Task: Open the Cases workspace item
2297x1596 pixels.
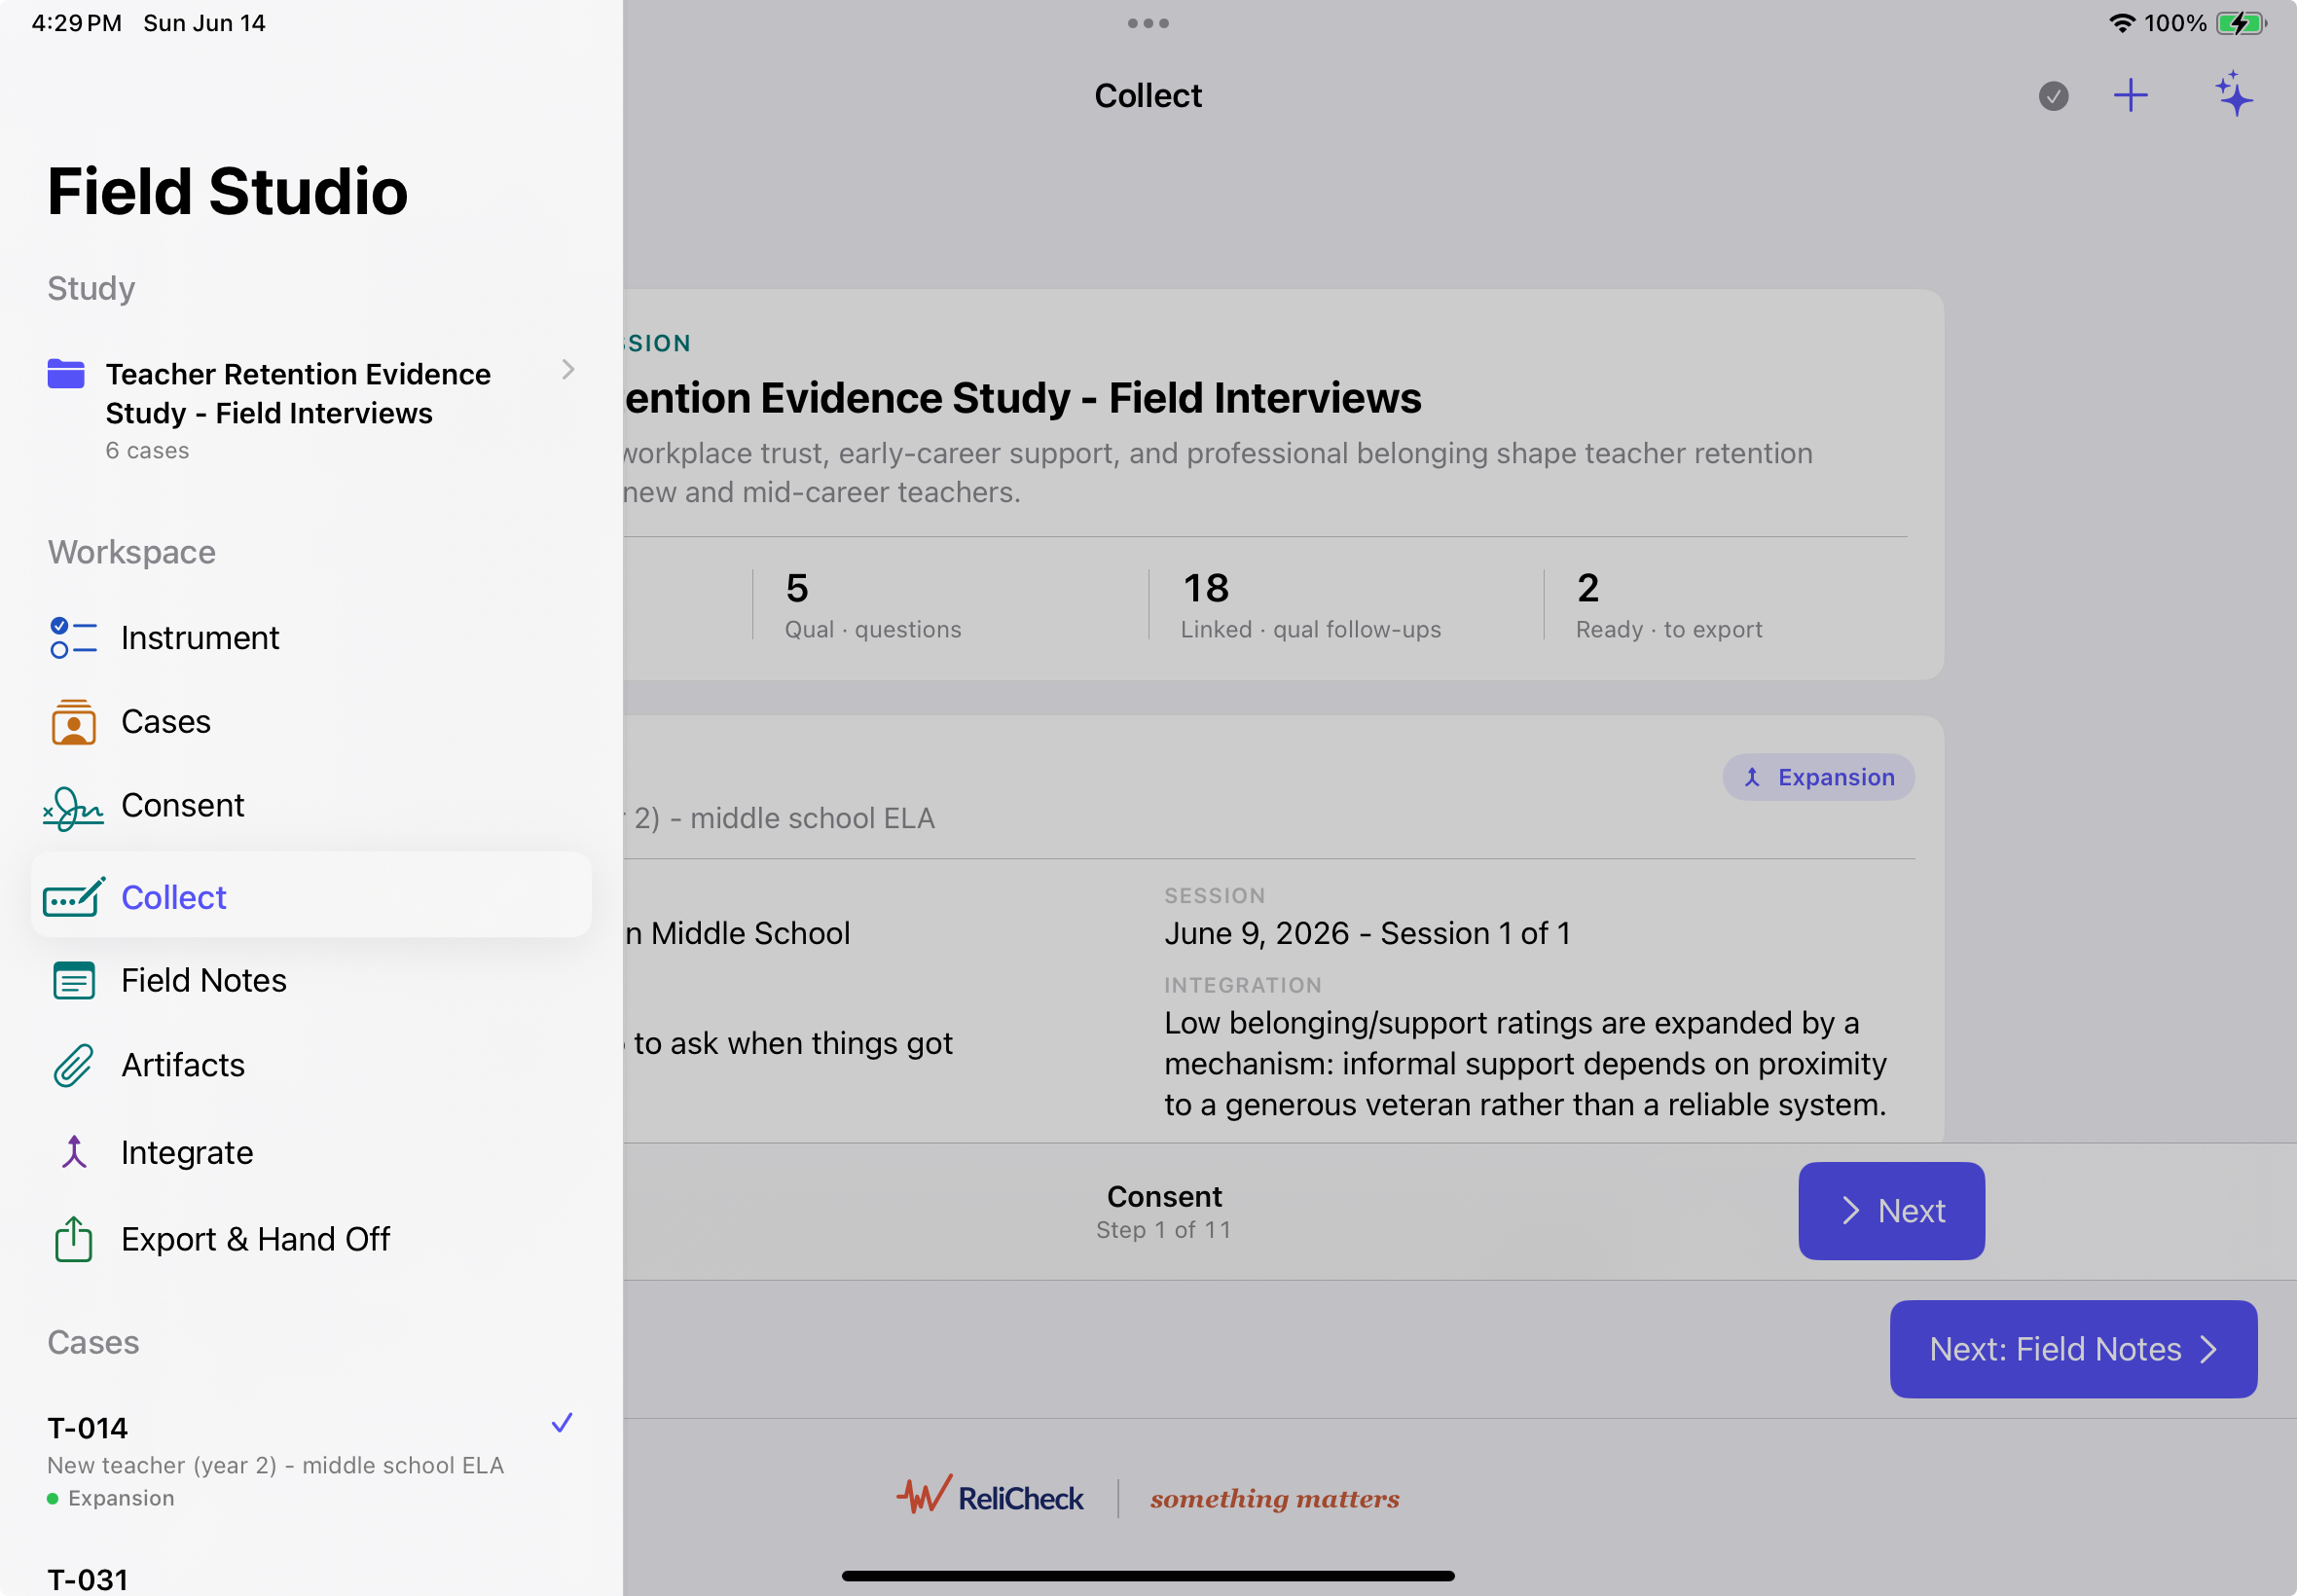Action: point(311,721)
